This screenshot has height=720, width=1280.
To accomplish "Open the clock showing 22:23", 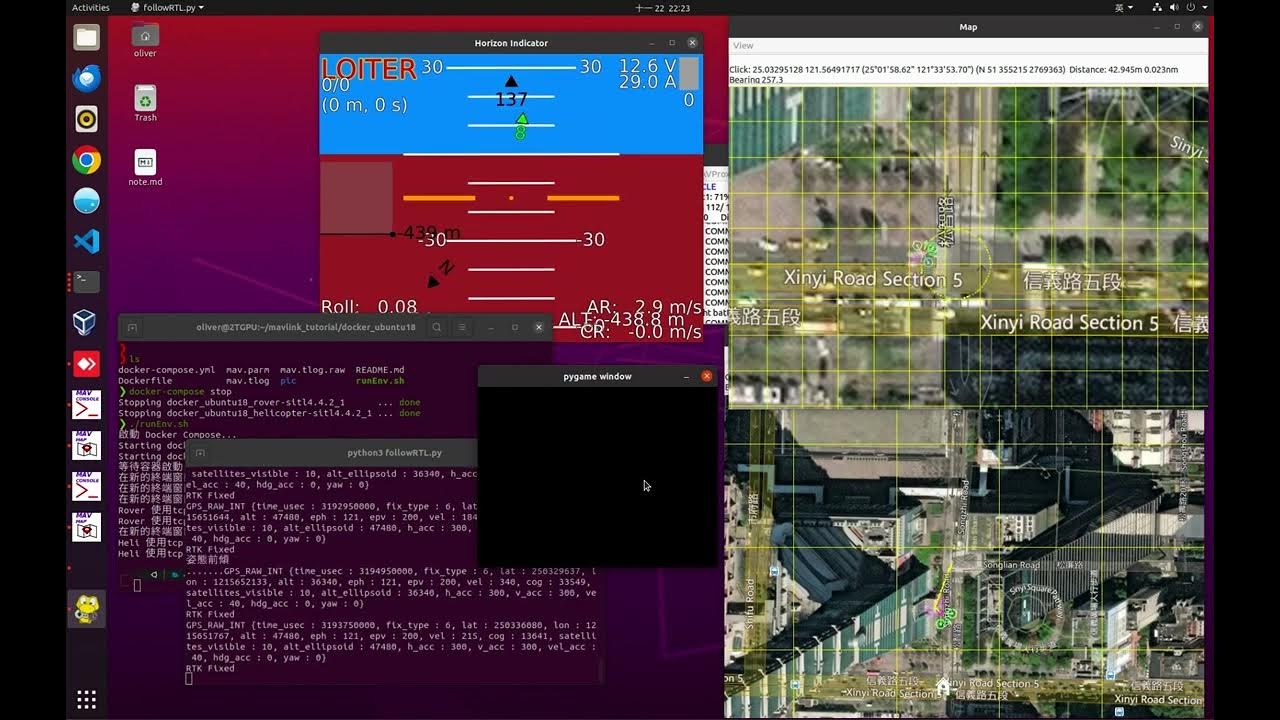I will (x=663, y=7).
